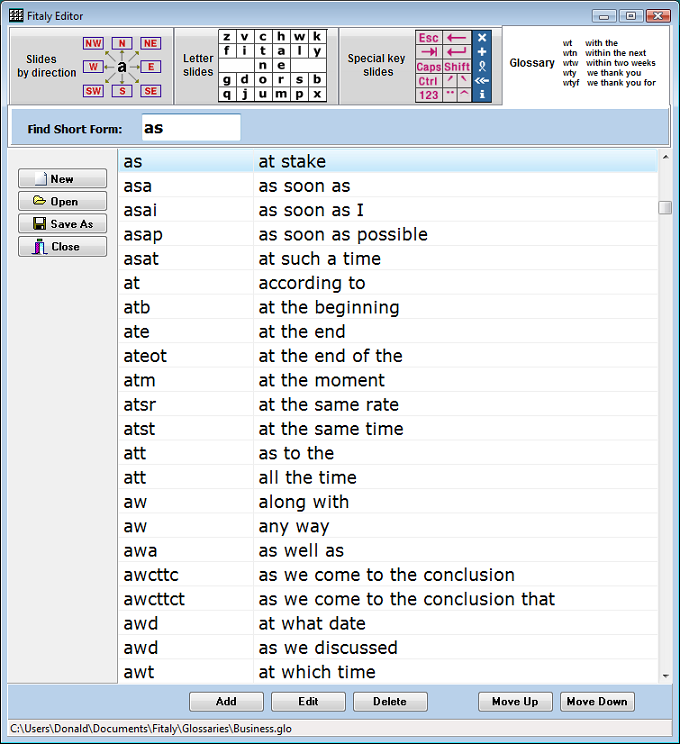Click the blue info 'i' icon

pos(482,95)
